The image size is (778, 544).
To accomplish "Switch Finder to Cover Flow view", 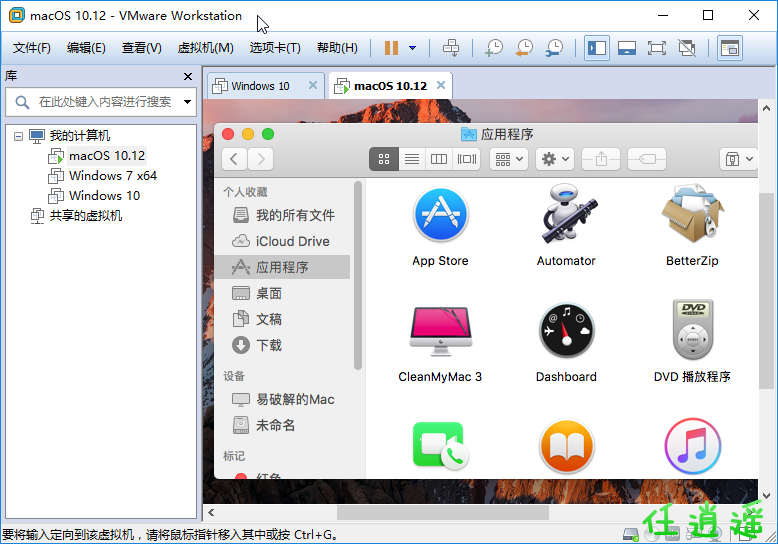I will click(466, 159).
